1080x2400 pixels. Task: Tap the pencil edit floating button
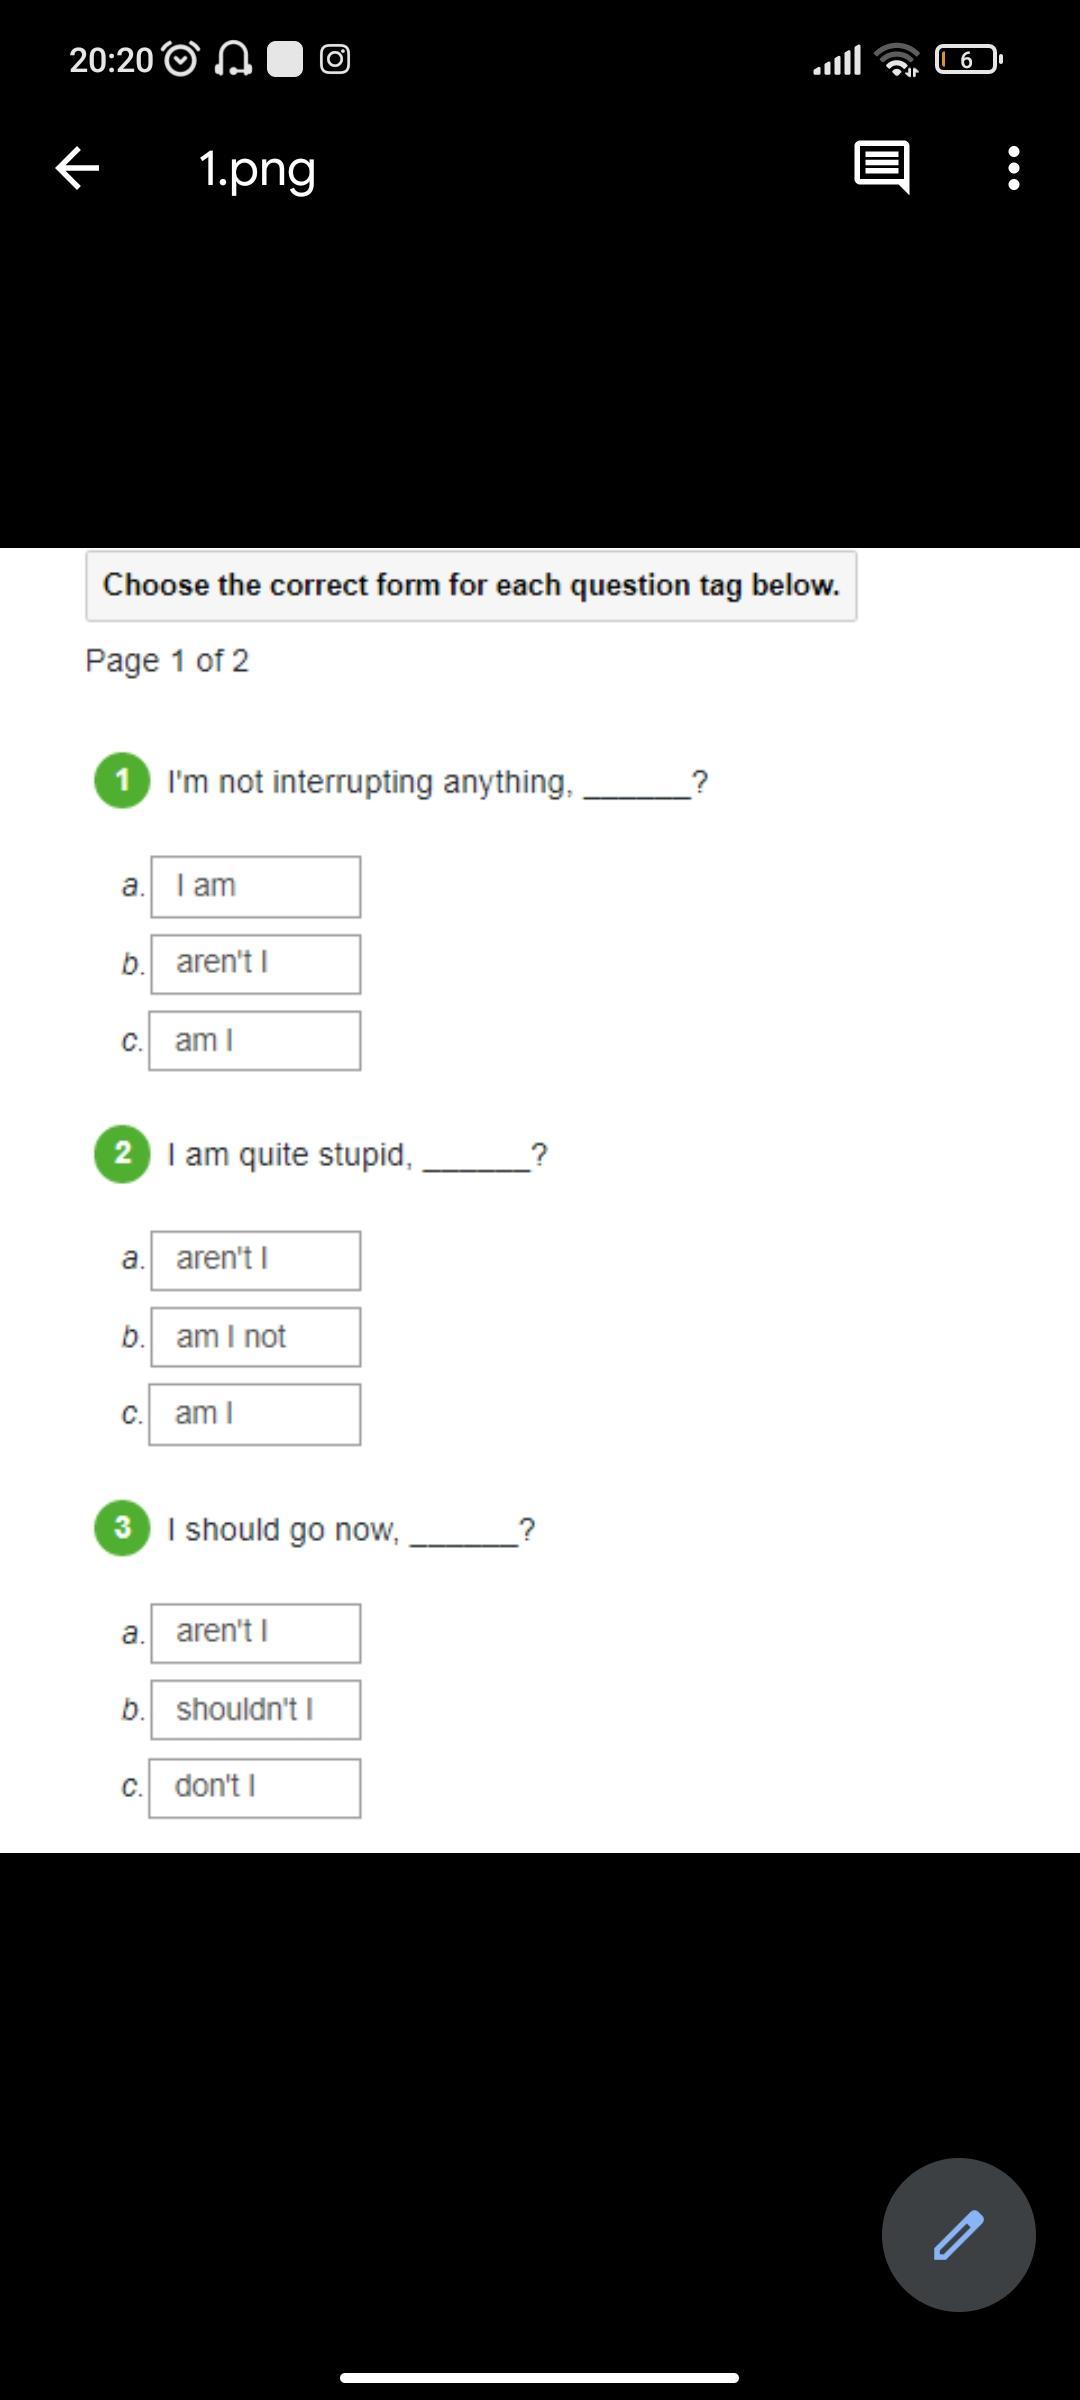point(958,2234)
